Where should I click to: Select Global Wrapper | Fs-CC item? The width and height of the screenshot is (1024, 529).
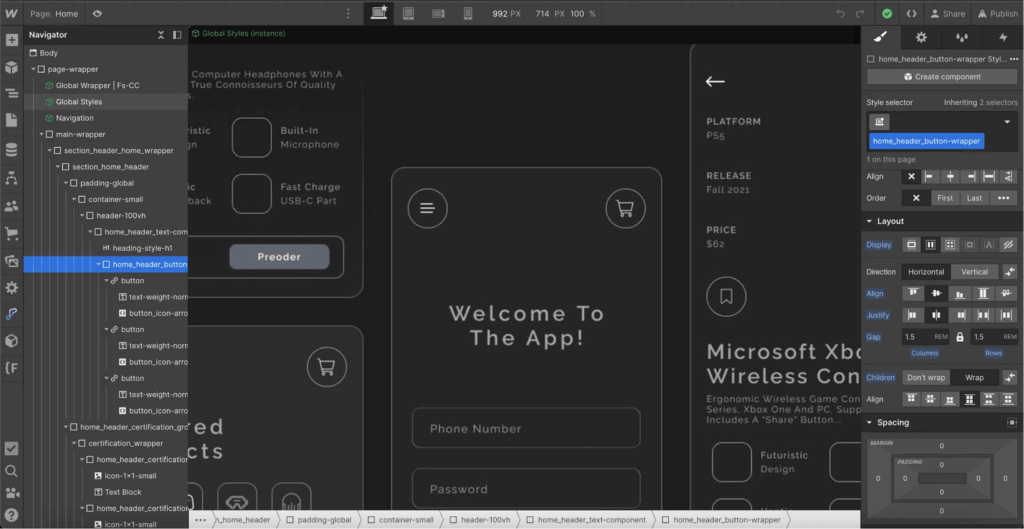click(x=106, y=86)
